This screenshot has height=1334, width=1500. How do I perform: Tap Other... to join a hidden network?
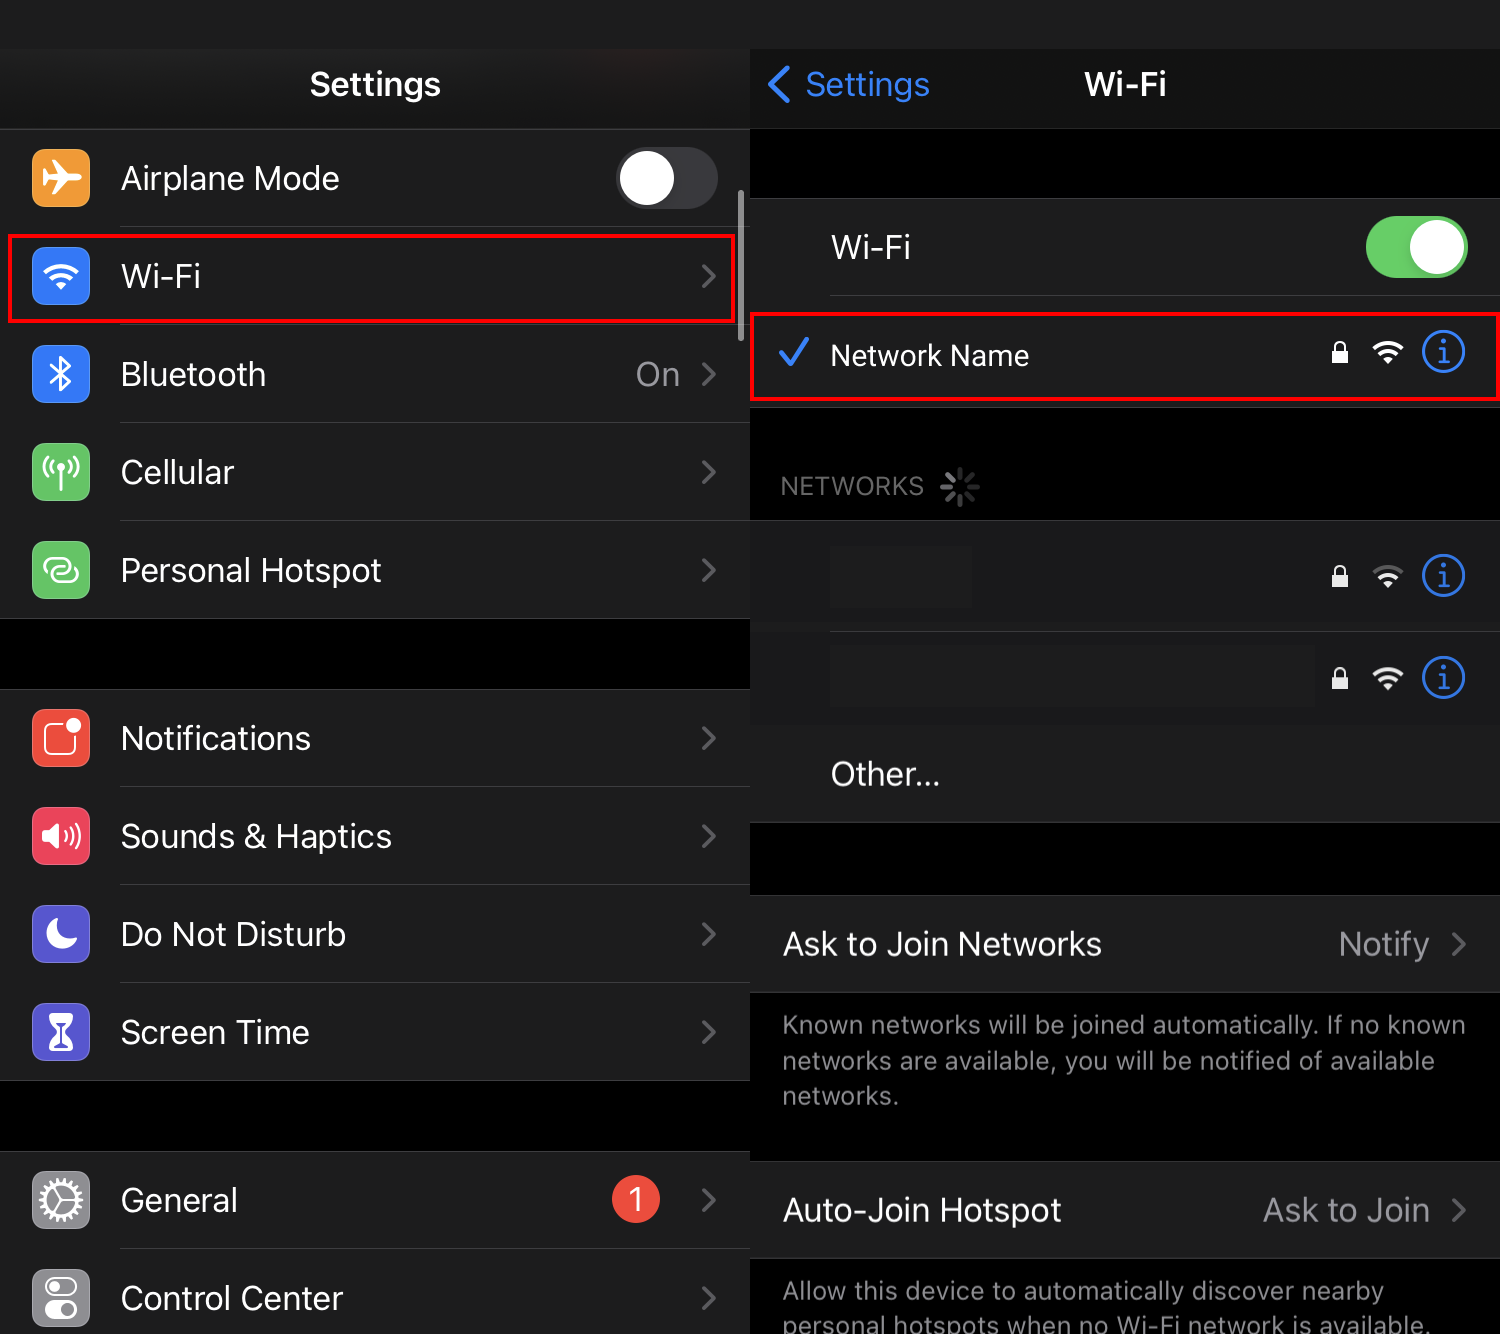pyautogui.click(x=1125, y=774)
